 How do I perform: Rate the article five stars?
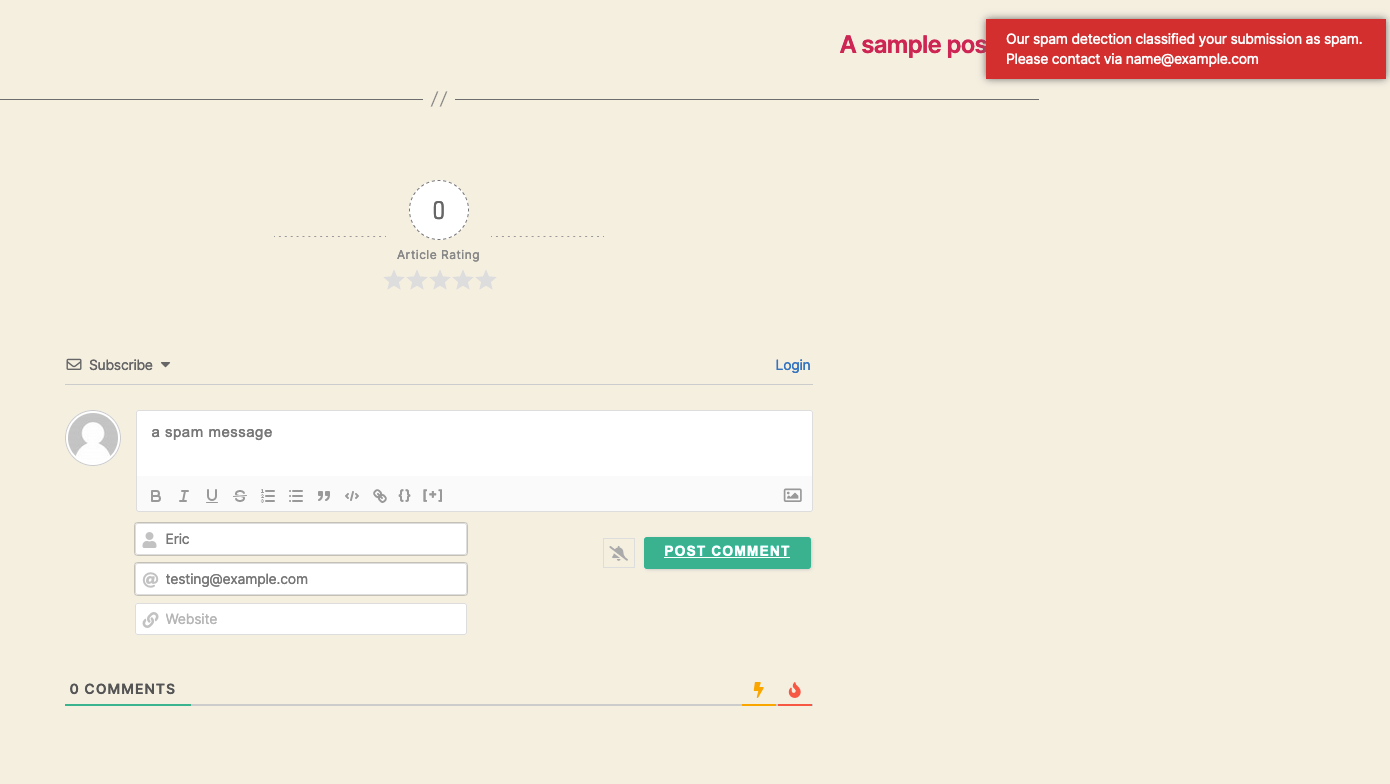click(486, 281)
